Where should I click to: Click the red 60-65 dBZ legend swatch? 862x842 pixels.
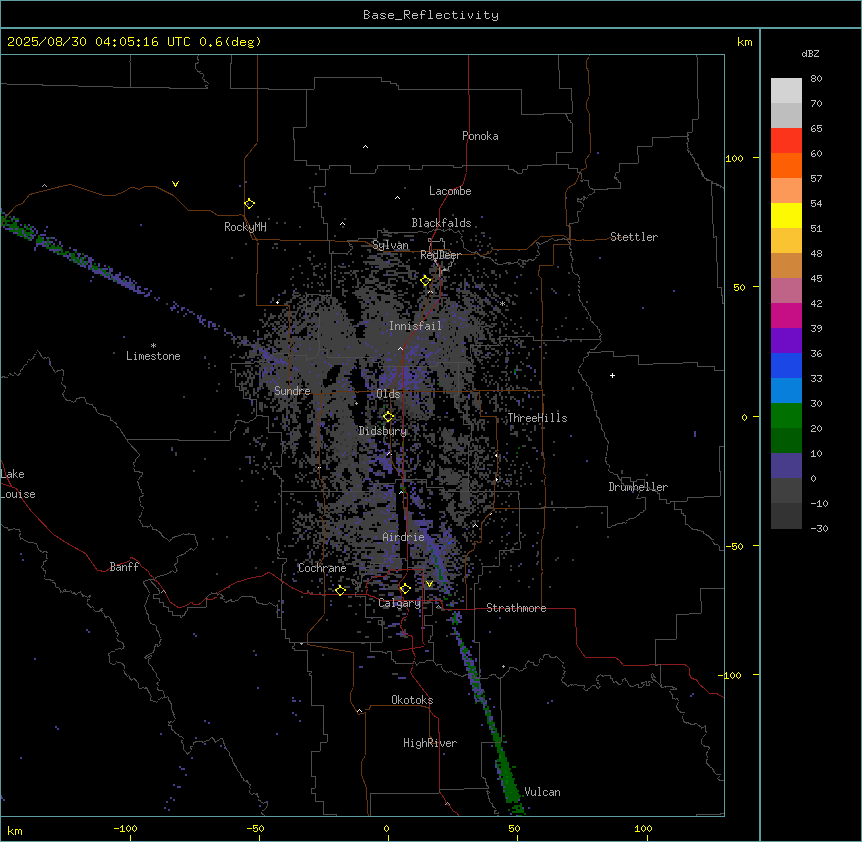point(786,141)
